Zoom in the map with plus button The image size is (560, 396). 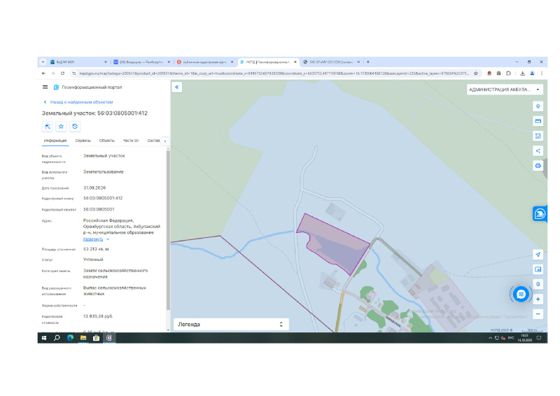coord(538,299)
